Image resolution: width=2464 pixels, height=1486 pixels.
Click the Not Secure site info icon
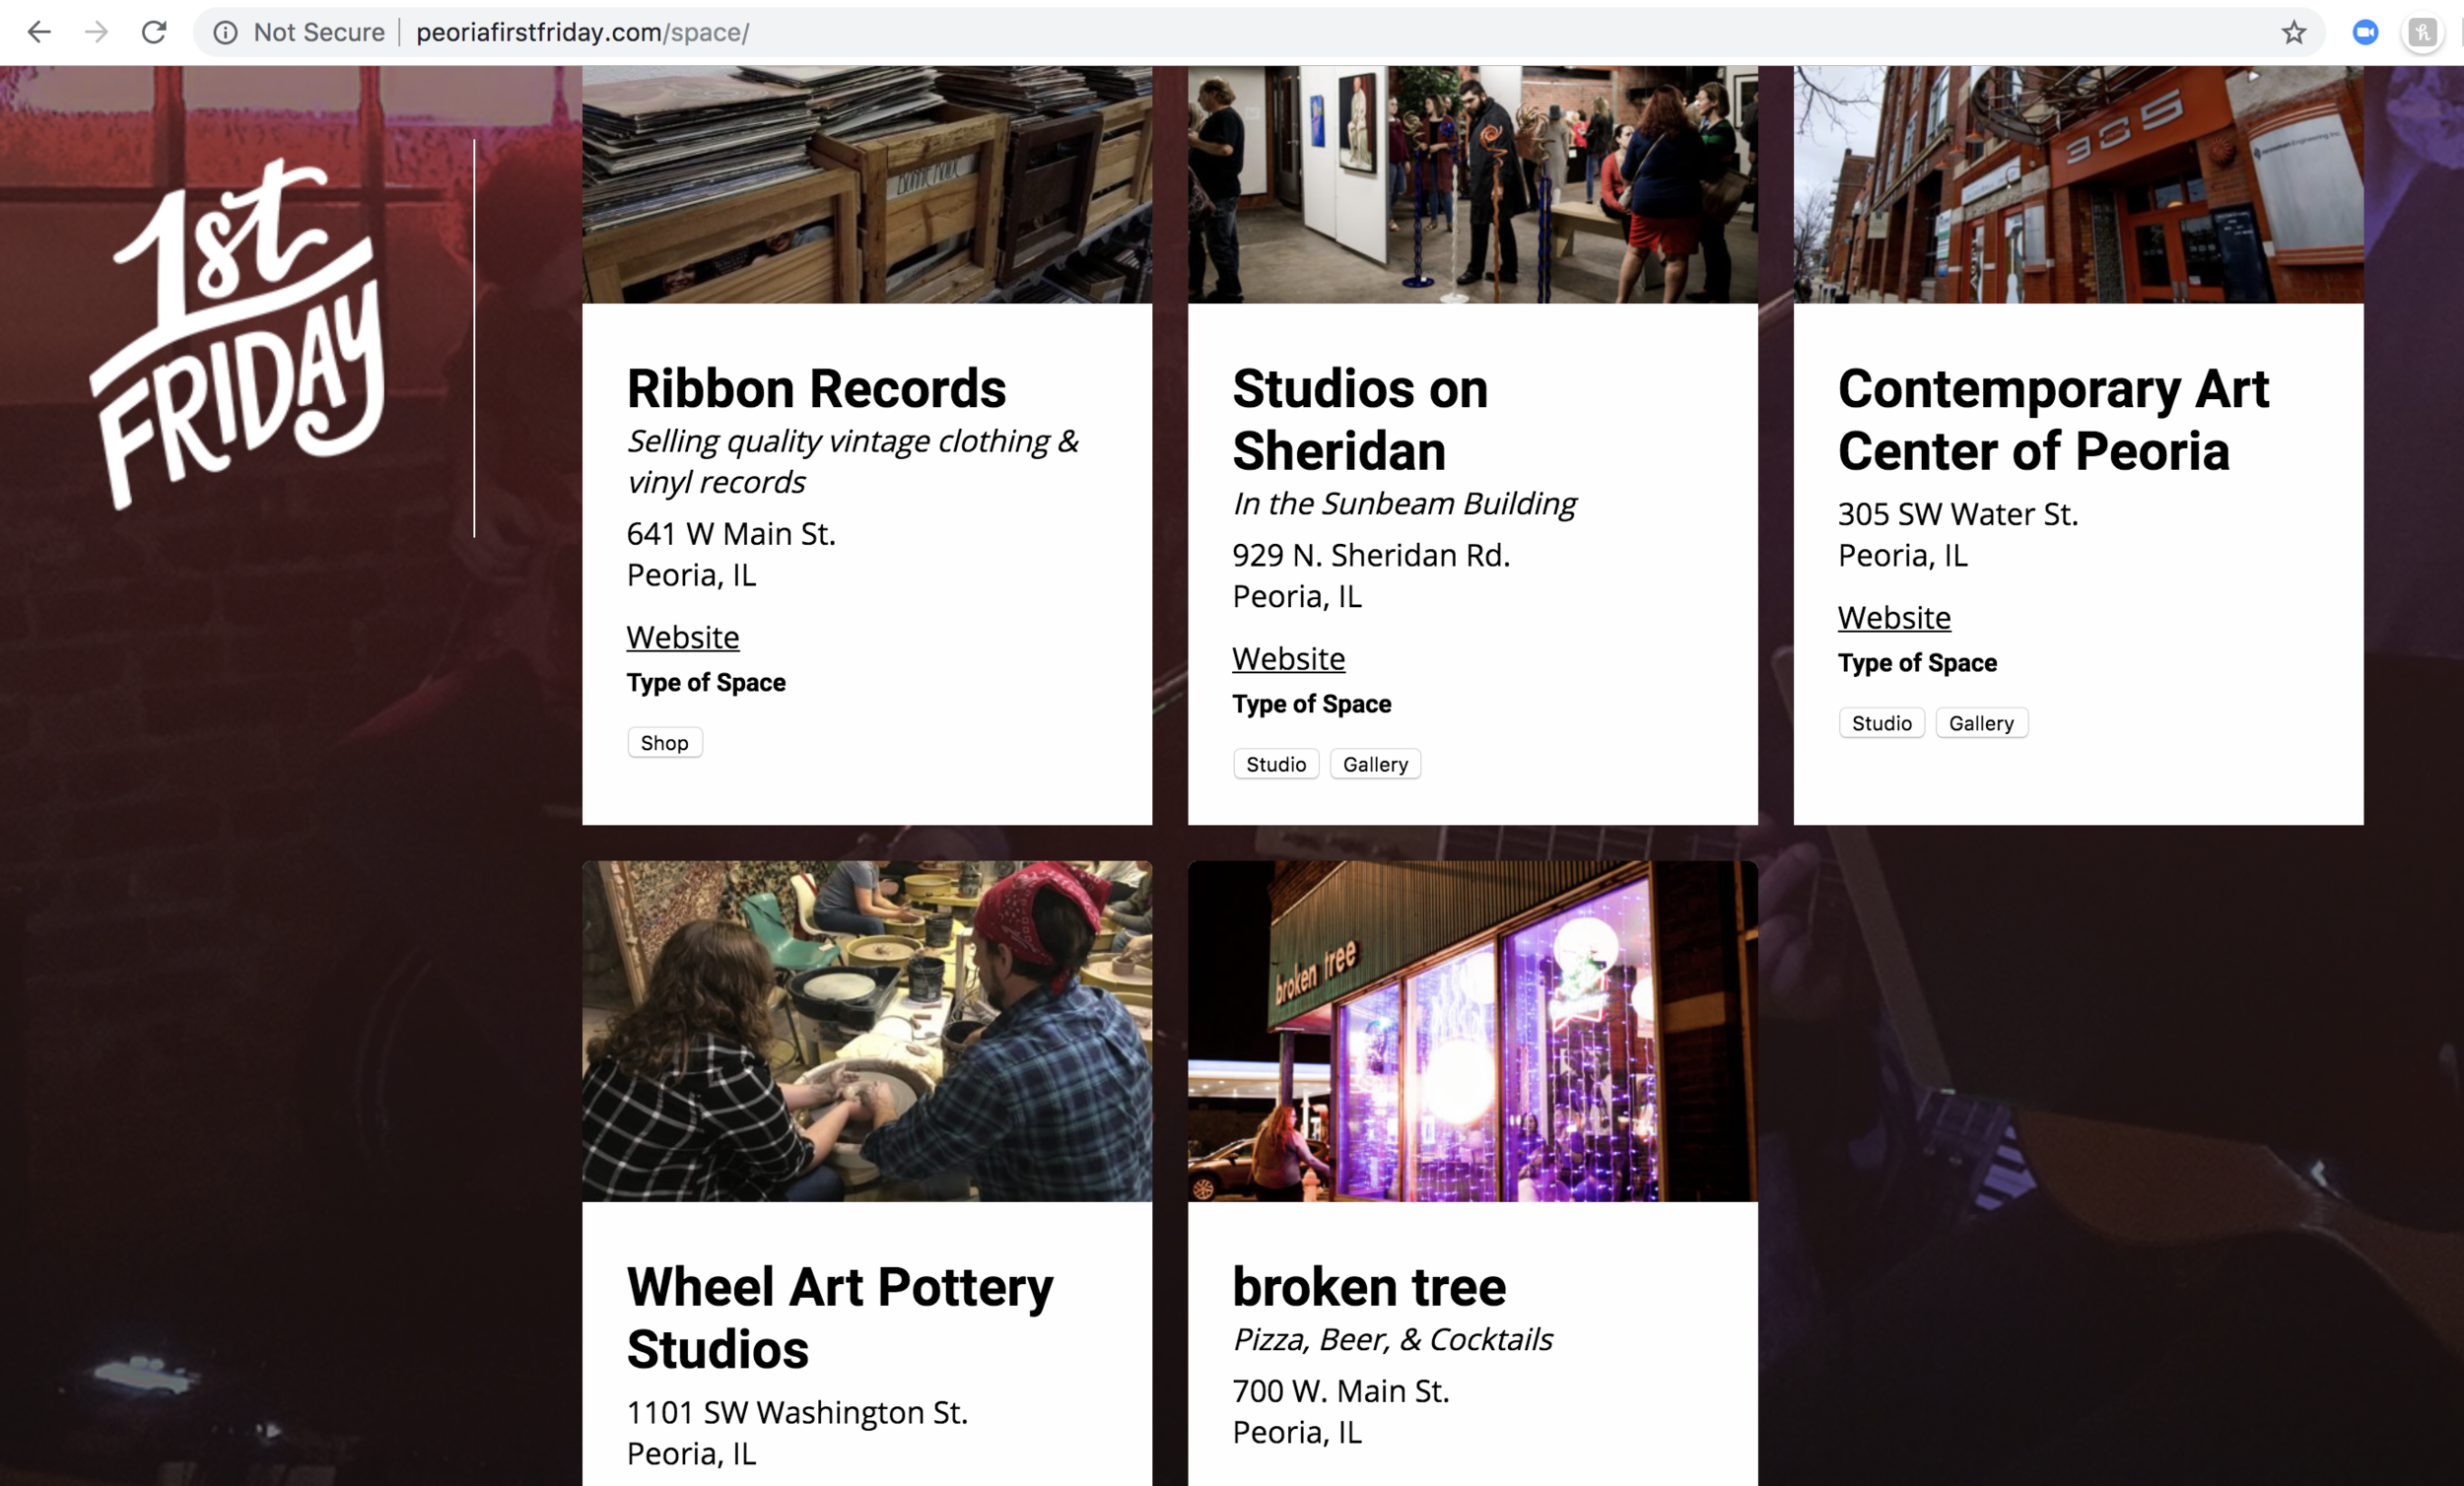[226, 32]
